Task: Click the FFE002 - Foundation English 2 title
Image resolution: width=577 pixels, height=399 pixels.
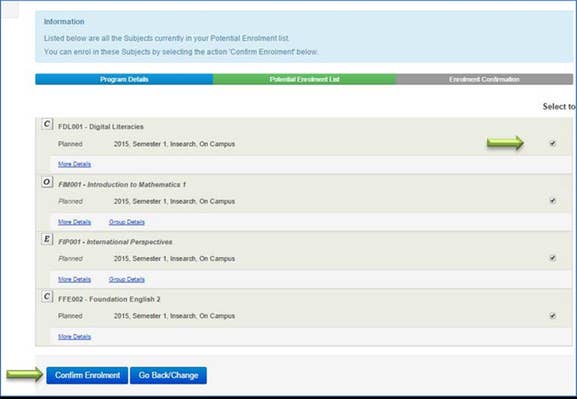Action: click(x=109, y=299)
